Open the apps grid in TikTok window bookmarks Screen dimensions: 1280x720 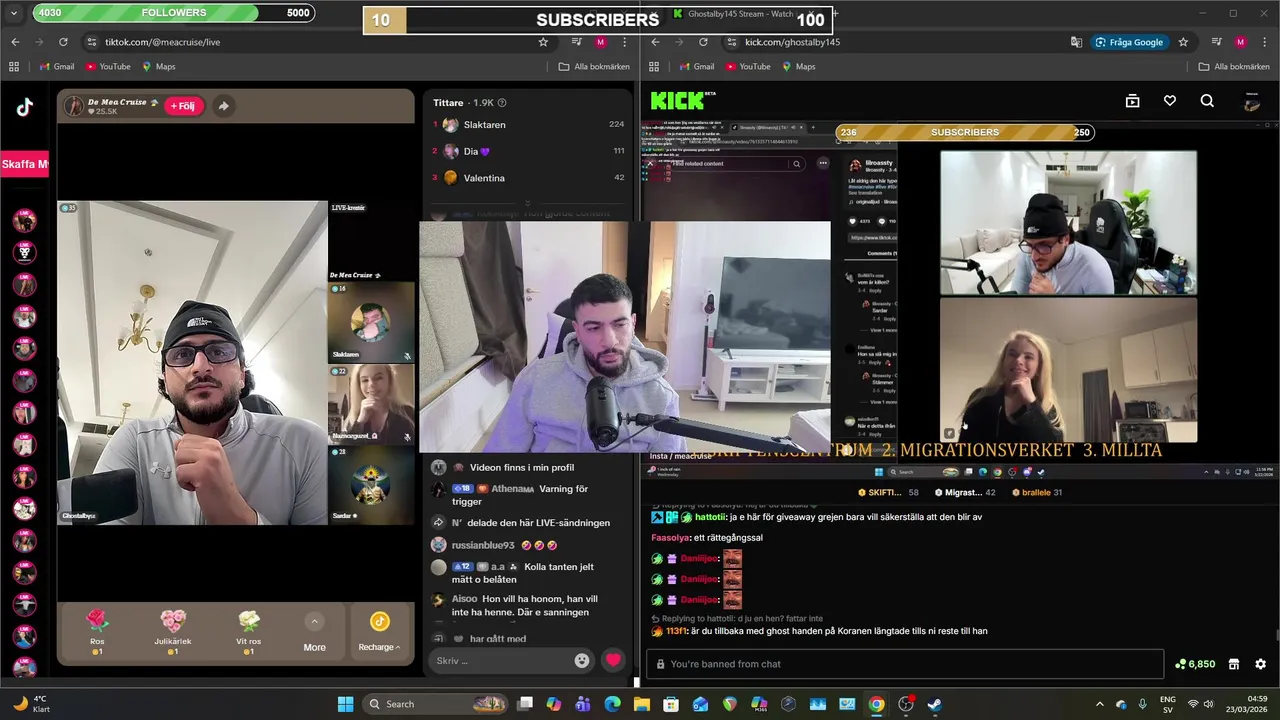click(x=14, y=66)
